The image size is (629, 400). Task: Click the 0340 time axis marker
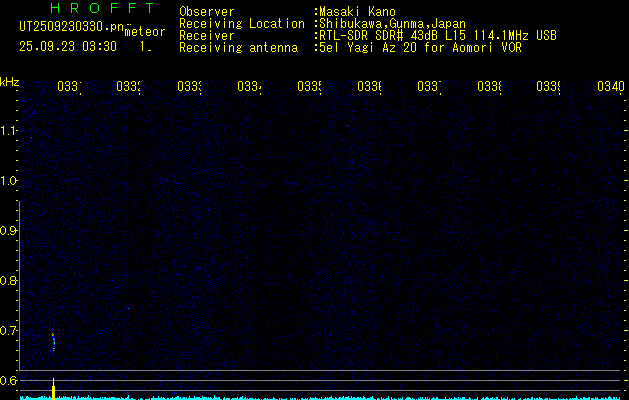(611, 86)
